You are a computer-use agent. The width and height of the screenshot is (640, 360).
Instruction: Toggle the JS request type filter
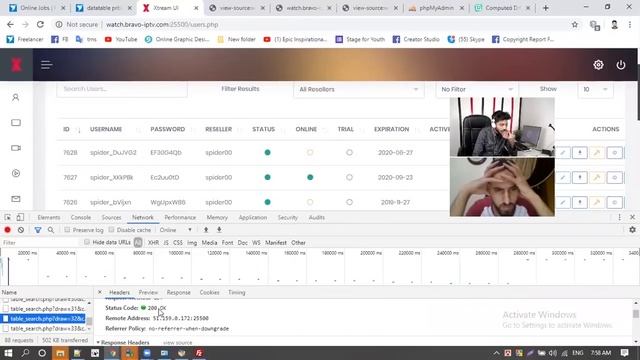click(x=166, y=242)
